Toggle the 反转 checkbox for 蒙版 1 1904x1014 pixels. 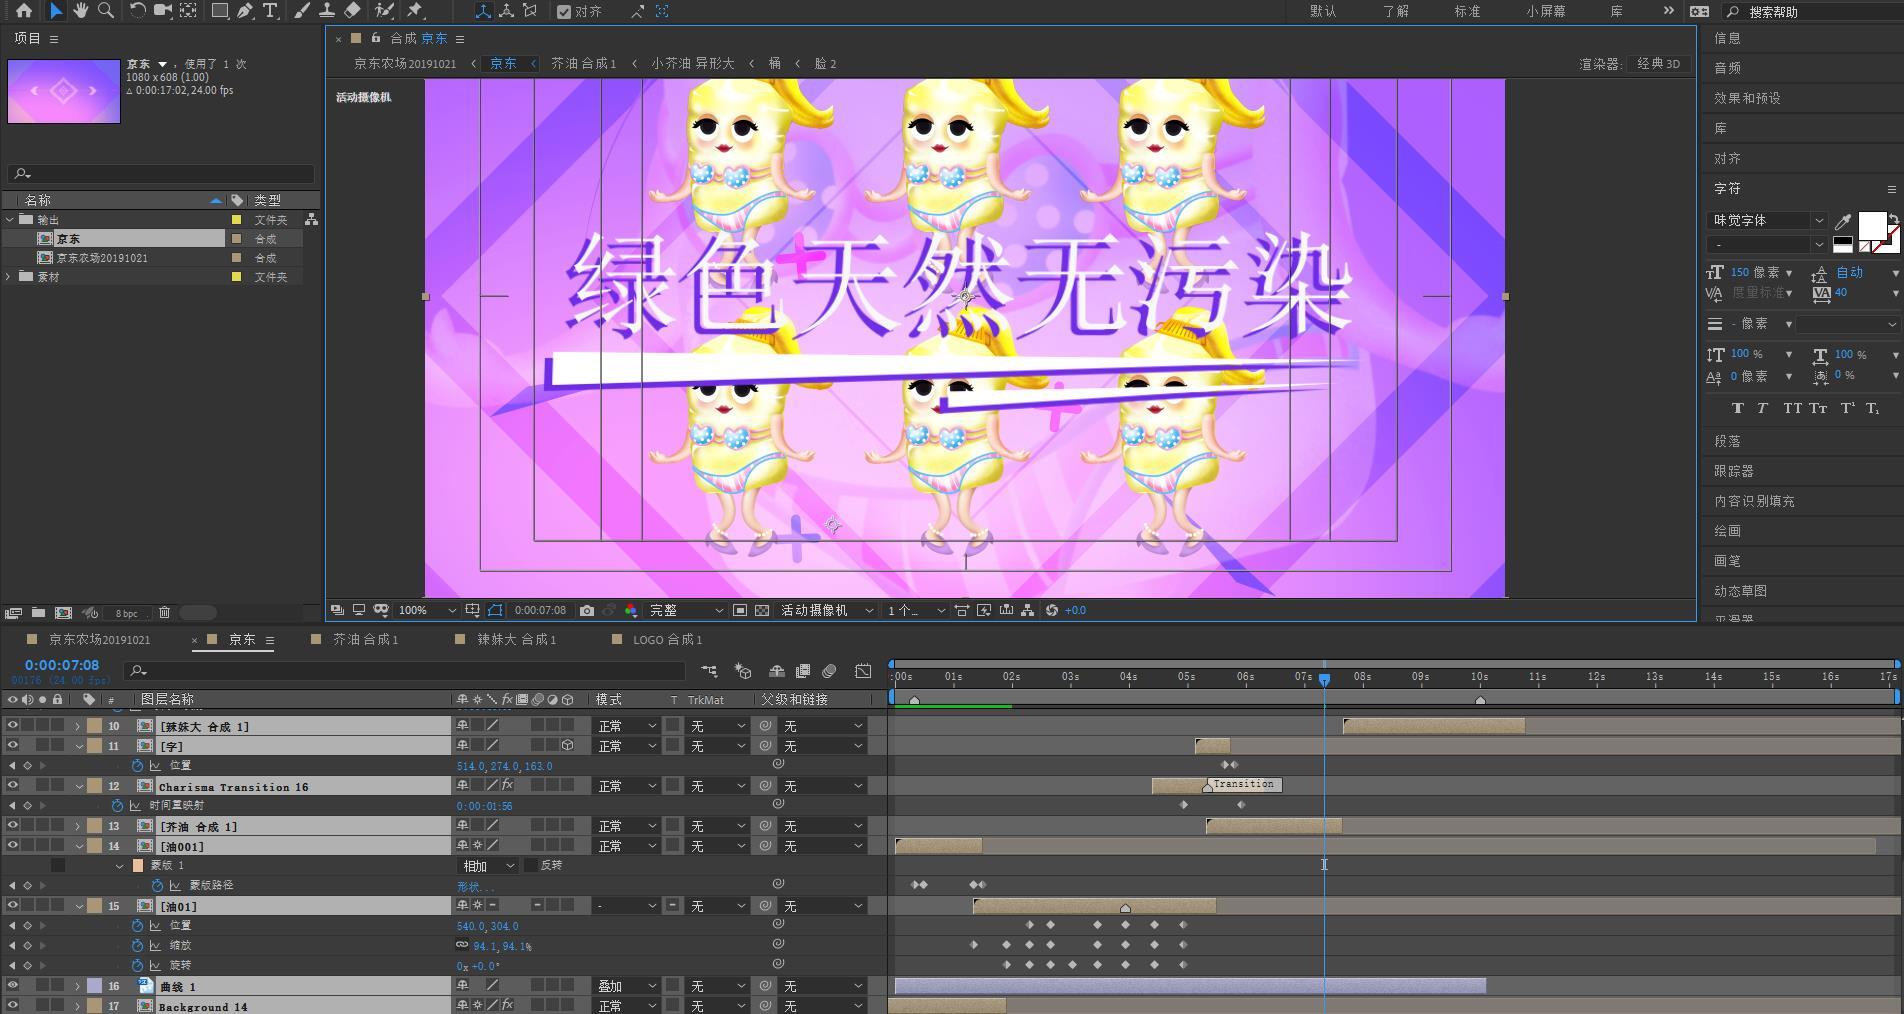[x=531, y=866]
